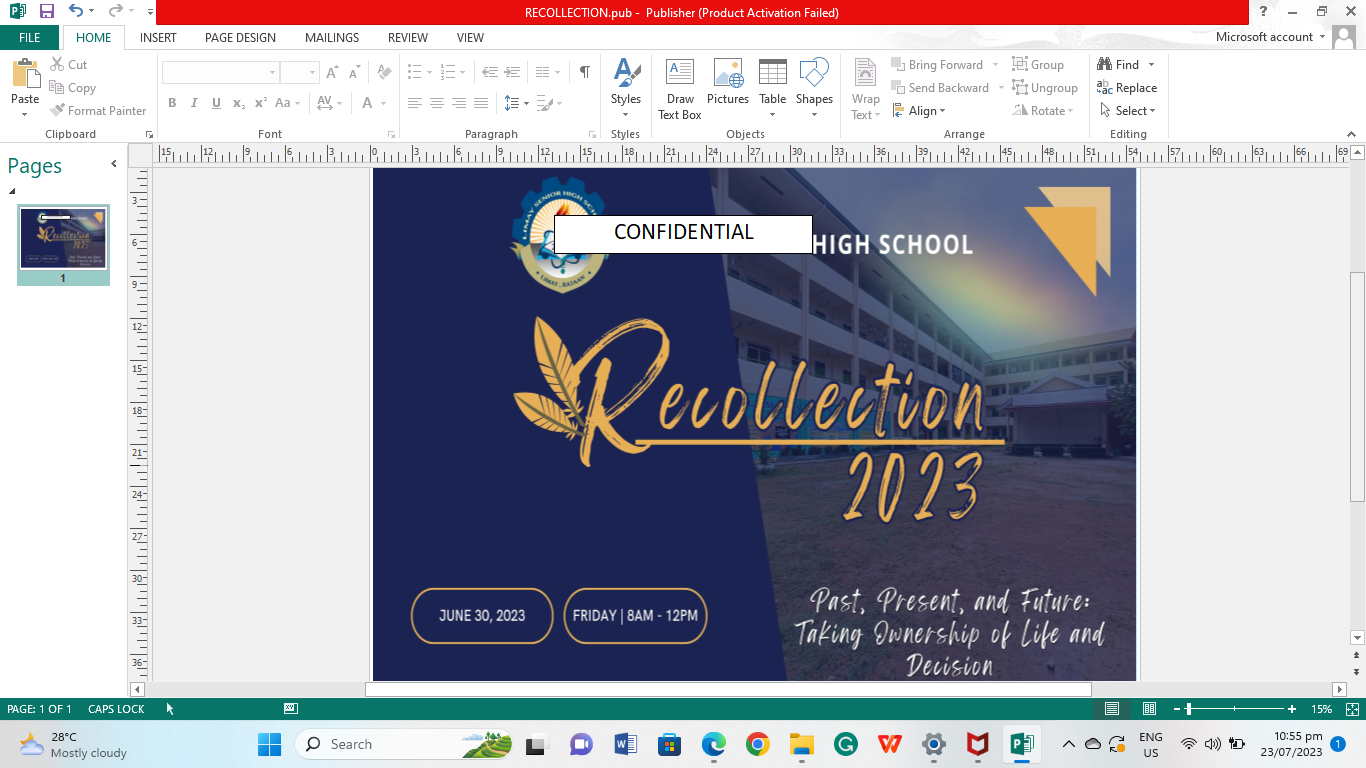The image size is (1366, 768).
Task: Switch to two-page spread view
Action: pos(1150,709)
